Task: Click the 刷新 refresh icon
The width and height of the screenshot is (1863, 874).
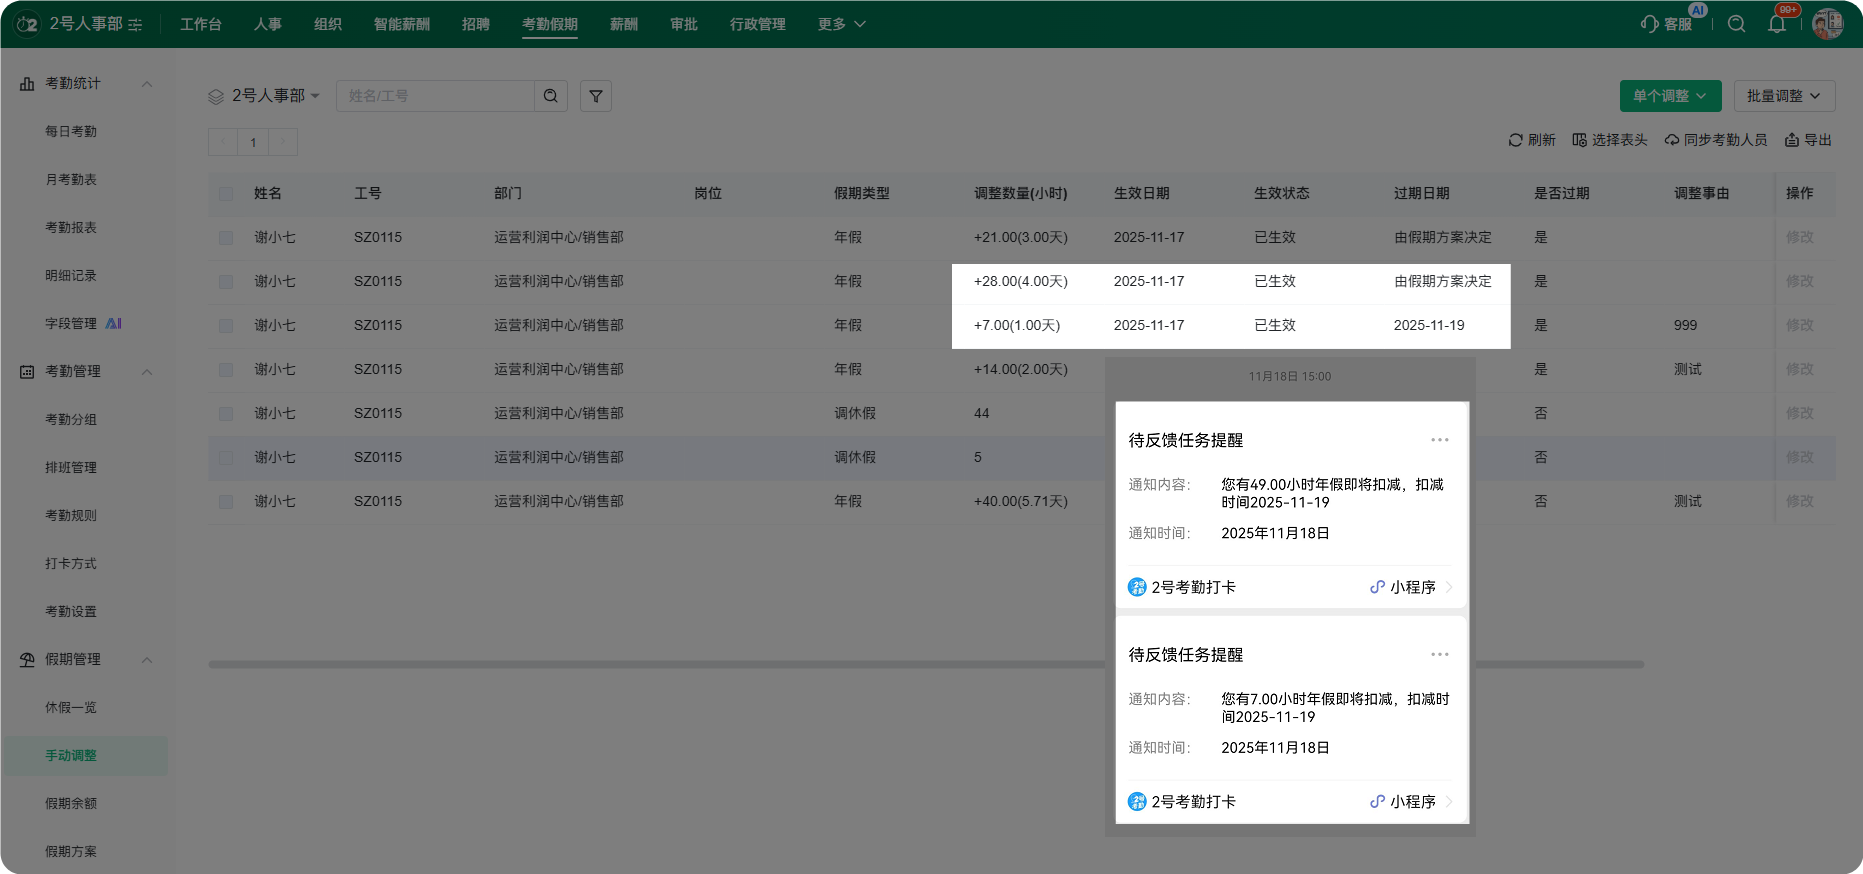Action: click(x=1516, y=140)
